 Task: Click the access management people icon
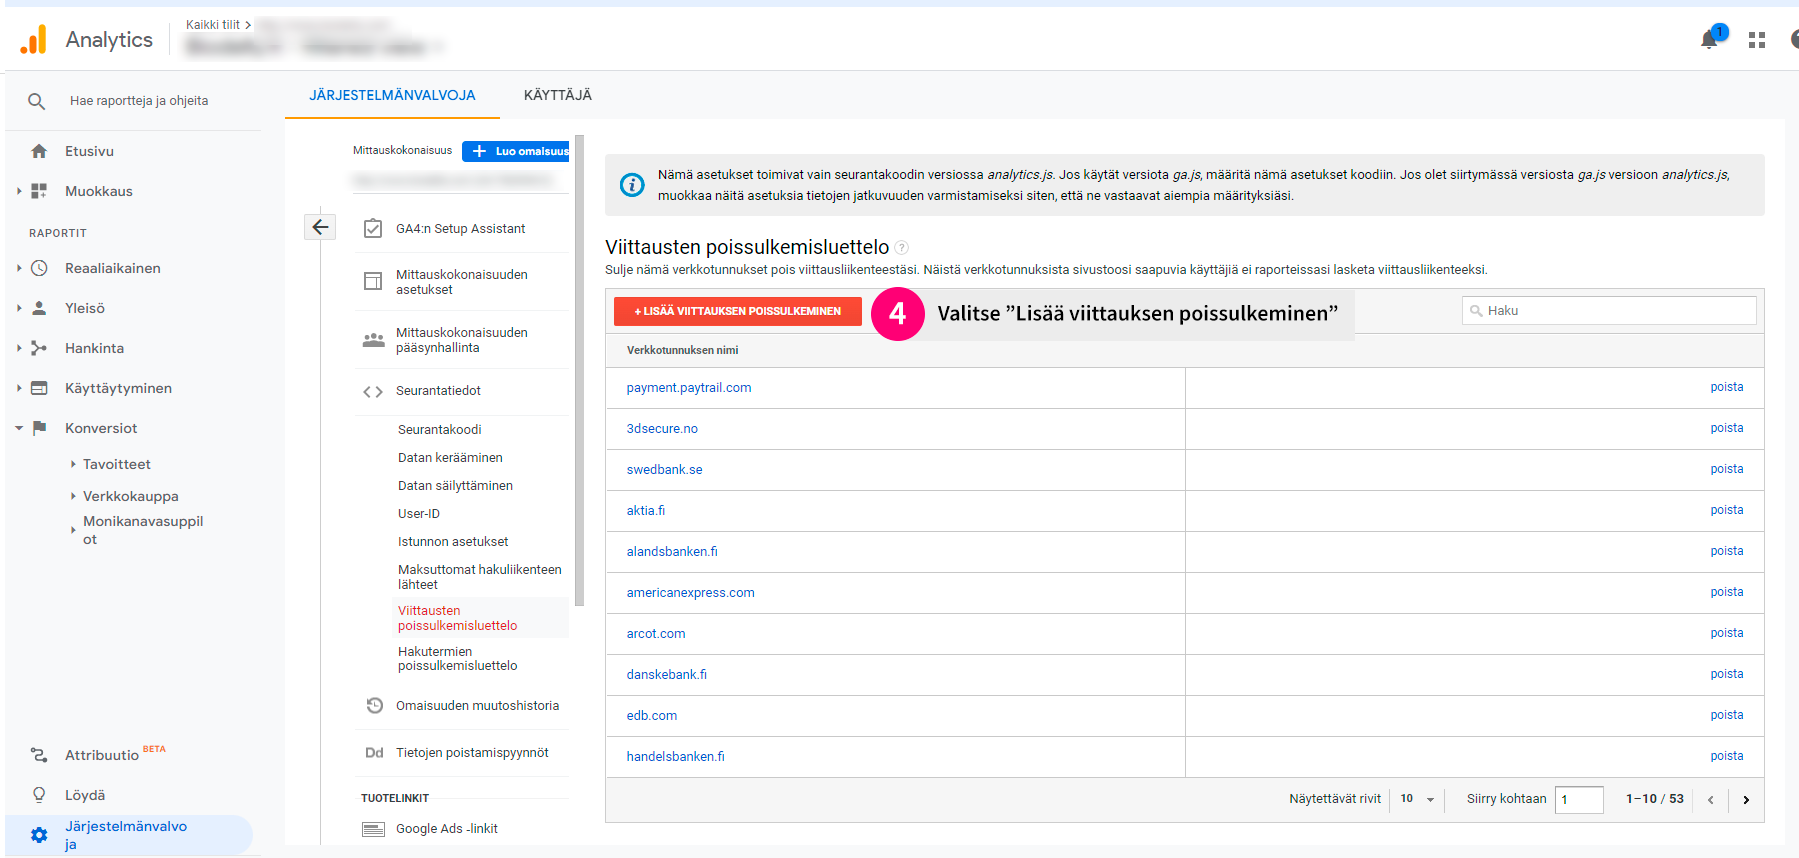373,340
